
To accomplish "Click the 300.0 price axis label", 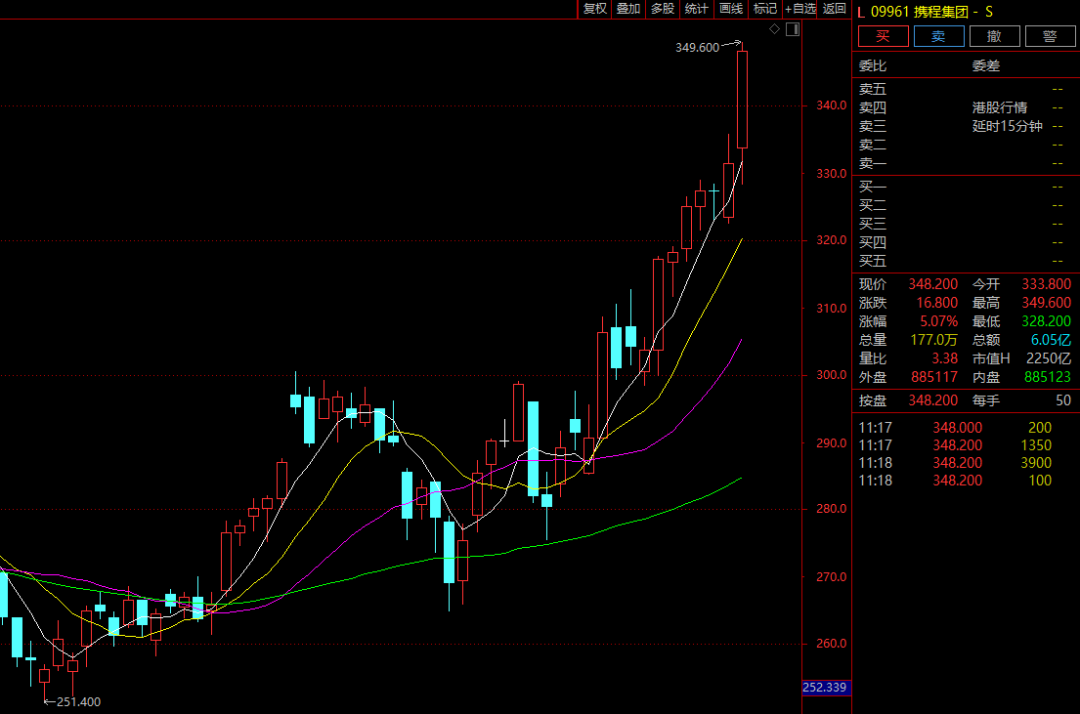I will [x=831, y=375].
